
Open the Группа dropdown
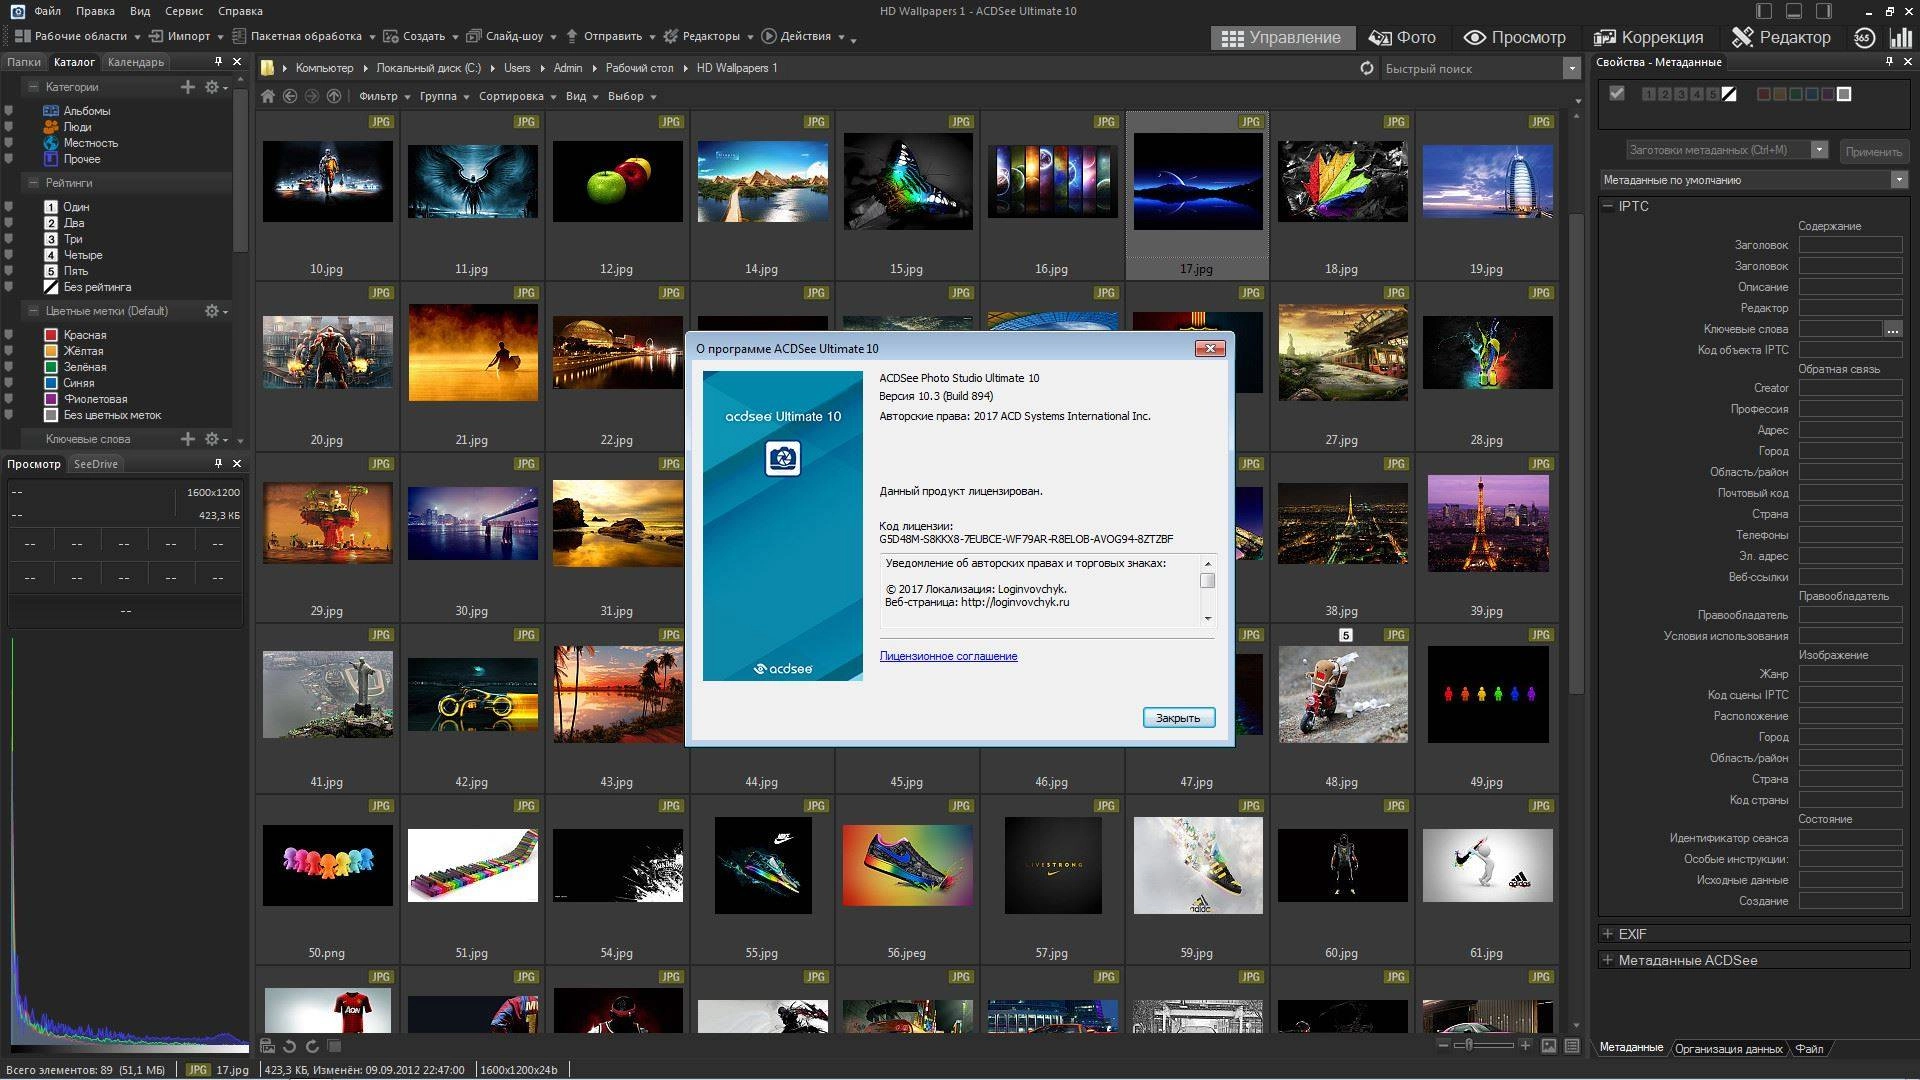tap(445, 96)
